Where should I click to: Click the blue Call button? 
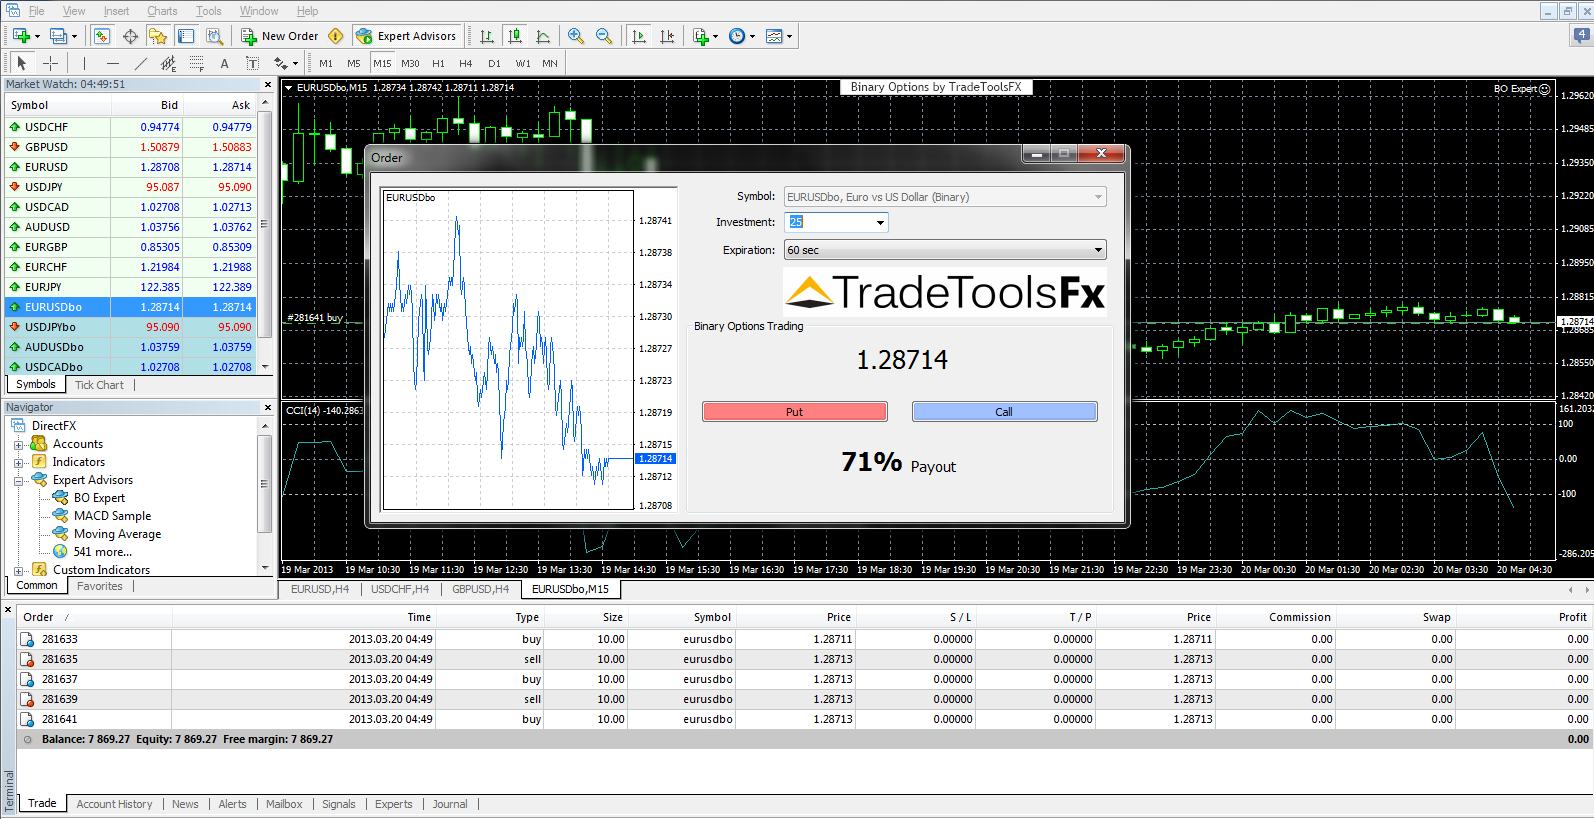[1004, 412]
